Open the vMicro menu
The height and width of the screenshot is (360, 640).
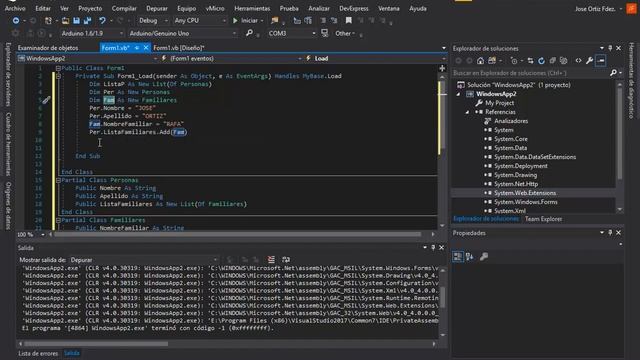pyautogui.click(x=215, y=8)
